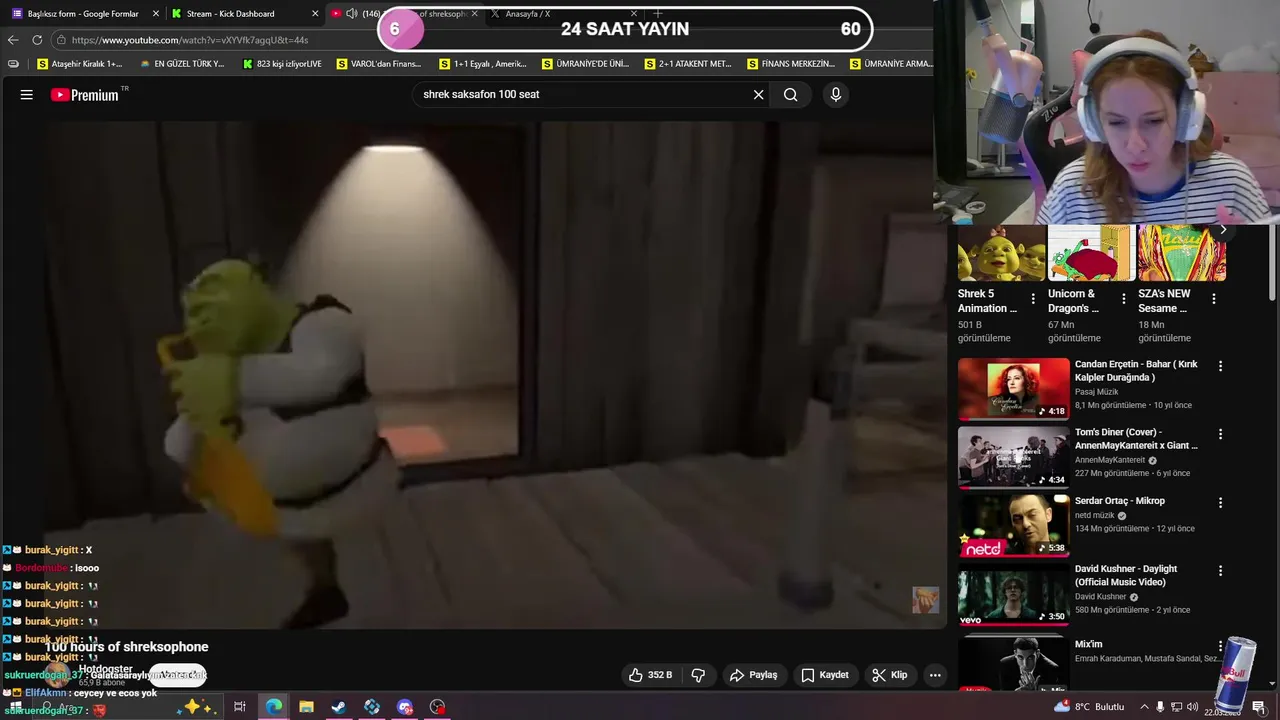Open more actions three-dot menu under video

coord(935,675)
